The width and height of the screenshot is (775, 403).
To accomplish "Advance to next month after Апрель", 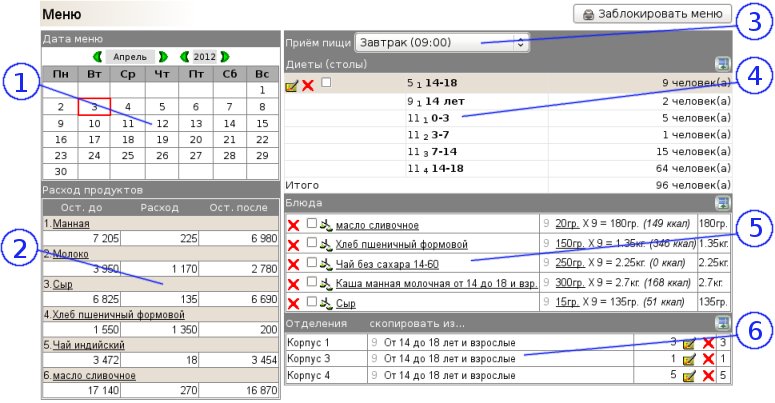I will point(162,57).
